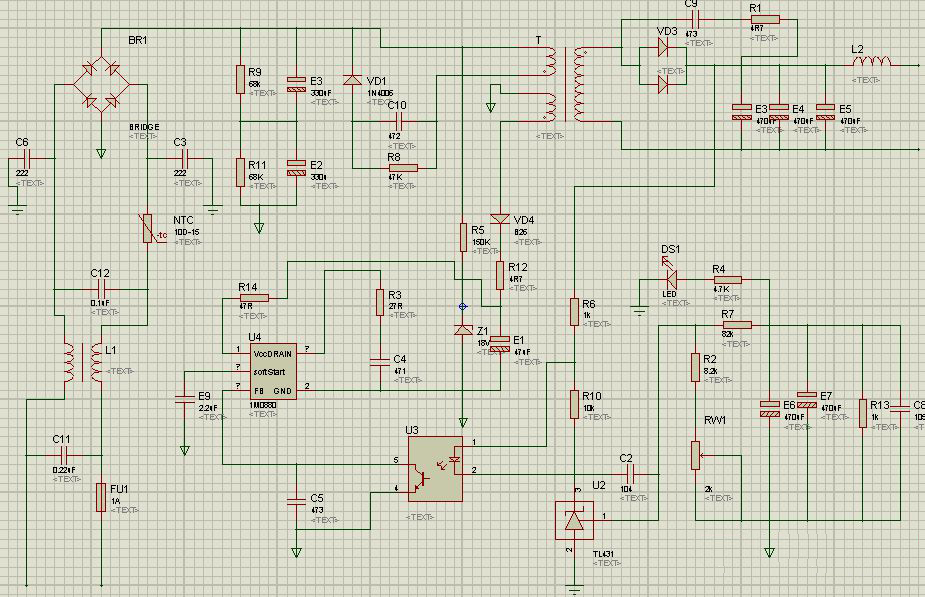Select the L1 common-mode choke
This screenshot has height=597, width=925.
pos(83,363)
